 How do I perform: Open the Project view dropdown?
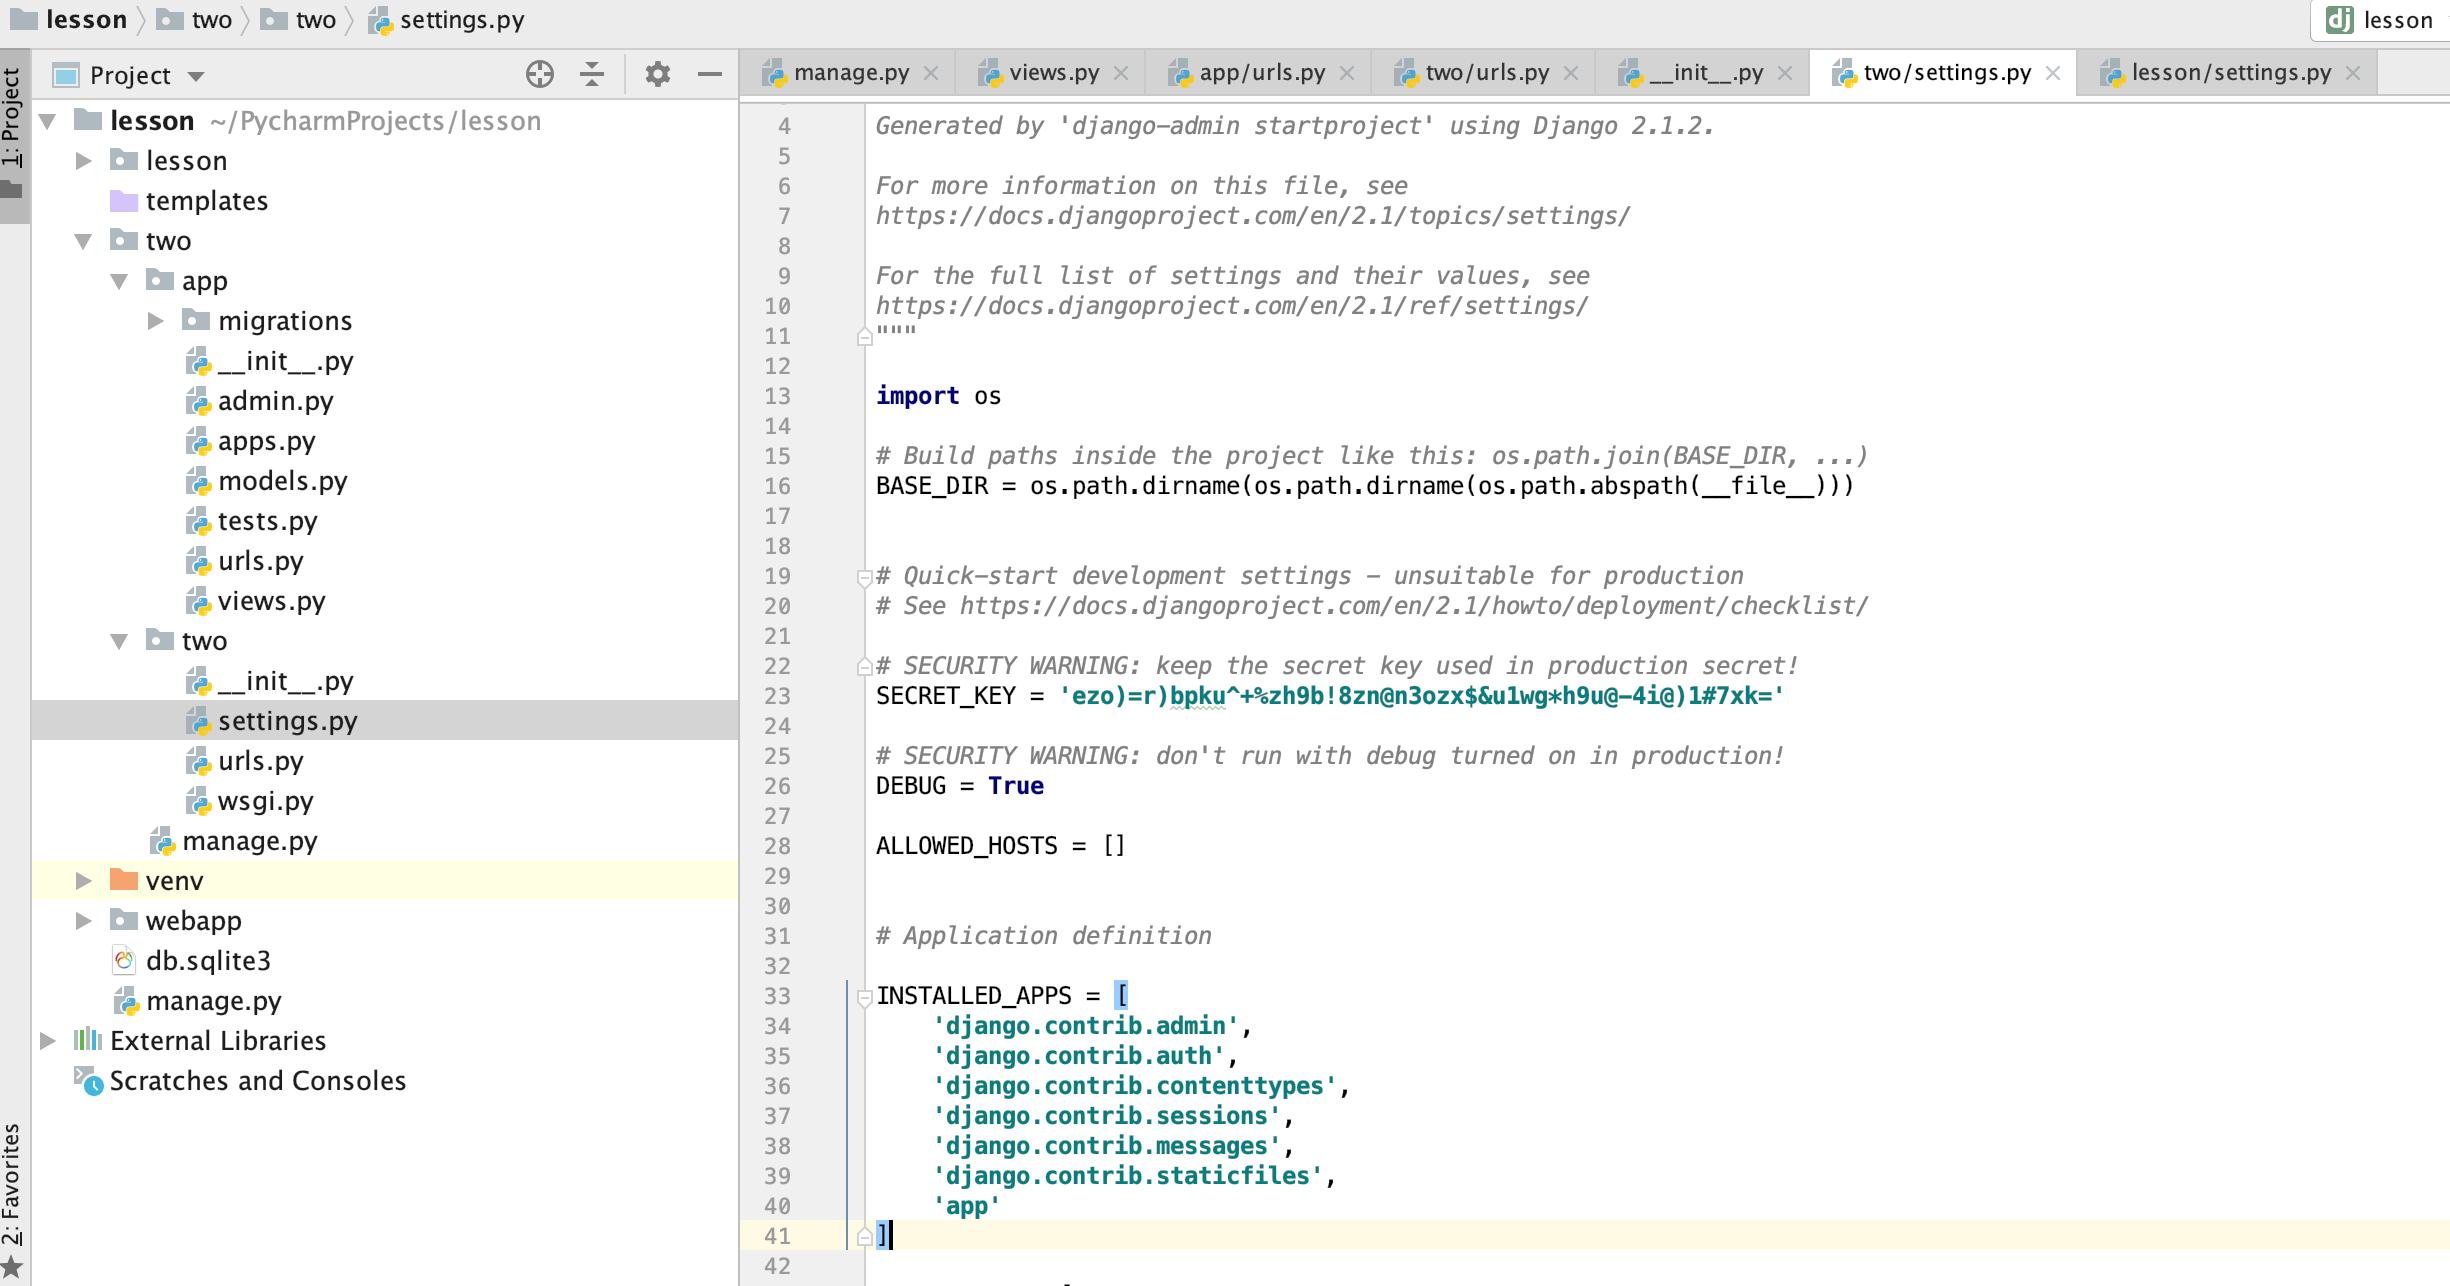pyautogui.click(x=196, y=76)
